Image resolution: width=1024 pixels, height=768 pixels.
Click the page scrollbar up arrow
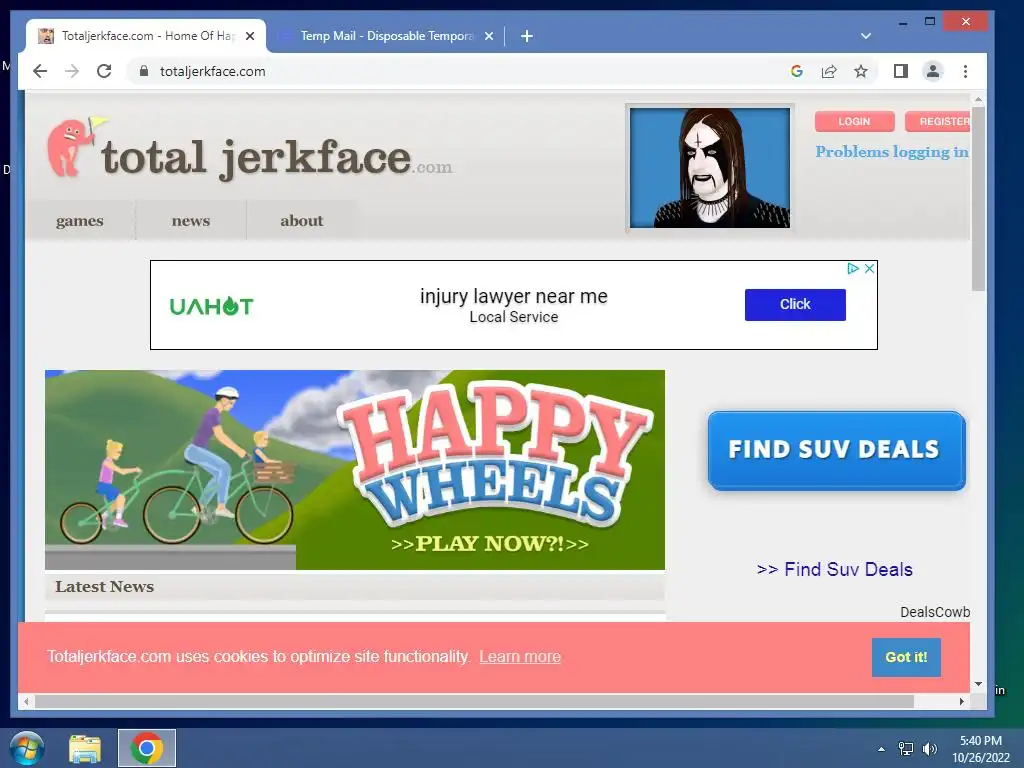coord(978,99)
